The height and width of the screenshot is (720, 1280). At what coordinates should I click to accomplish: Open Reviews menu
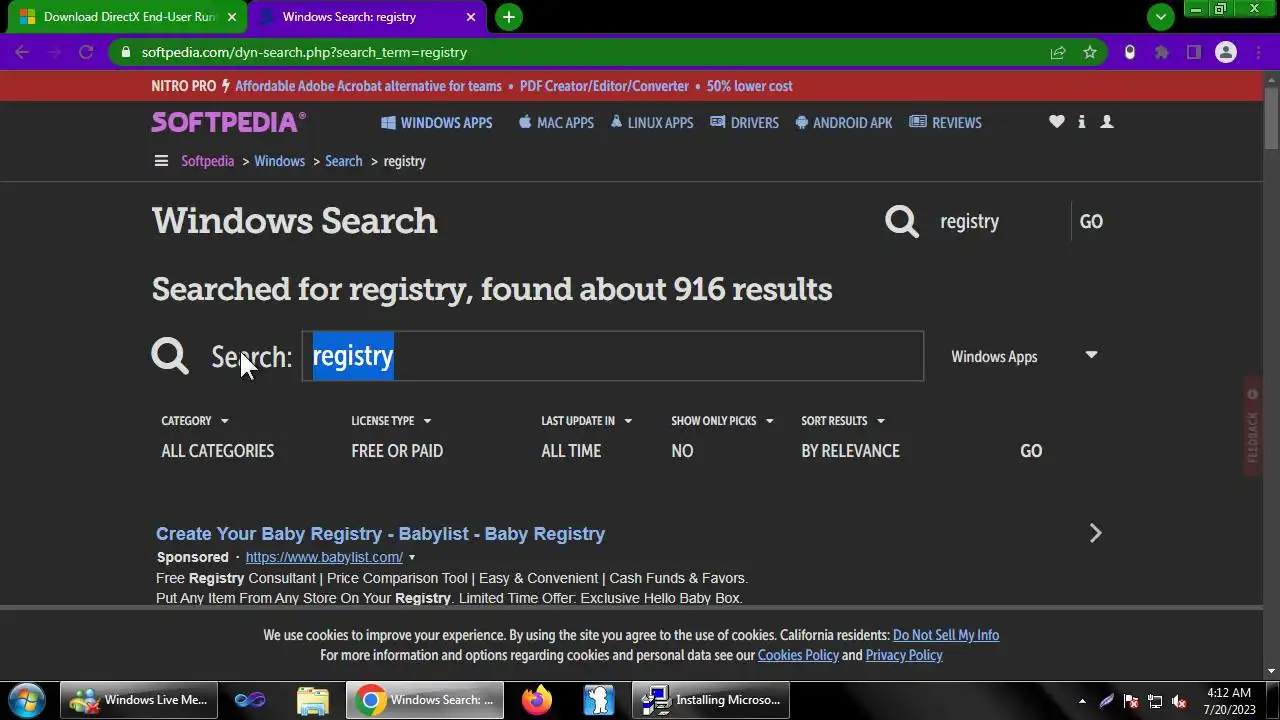pos(946,123)
